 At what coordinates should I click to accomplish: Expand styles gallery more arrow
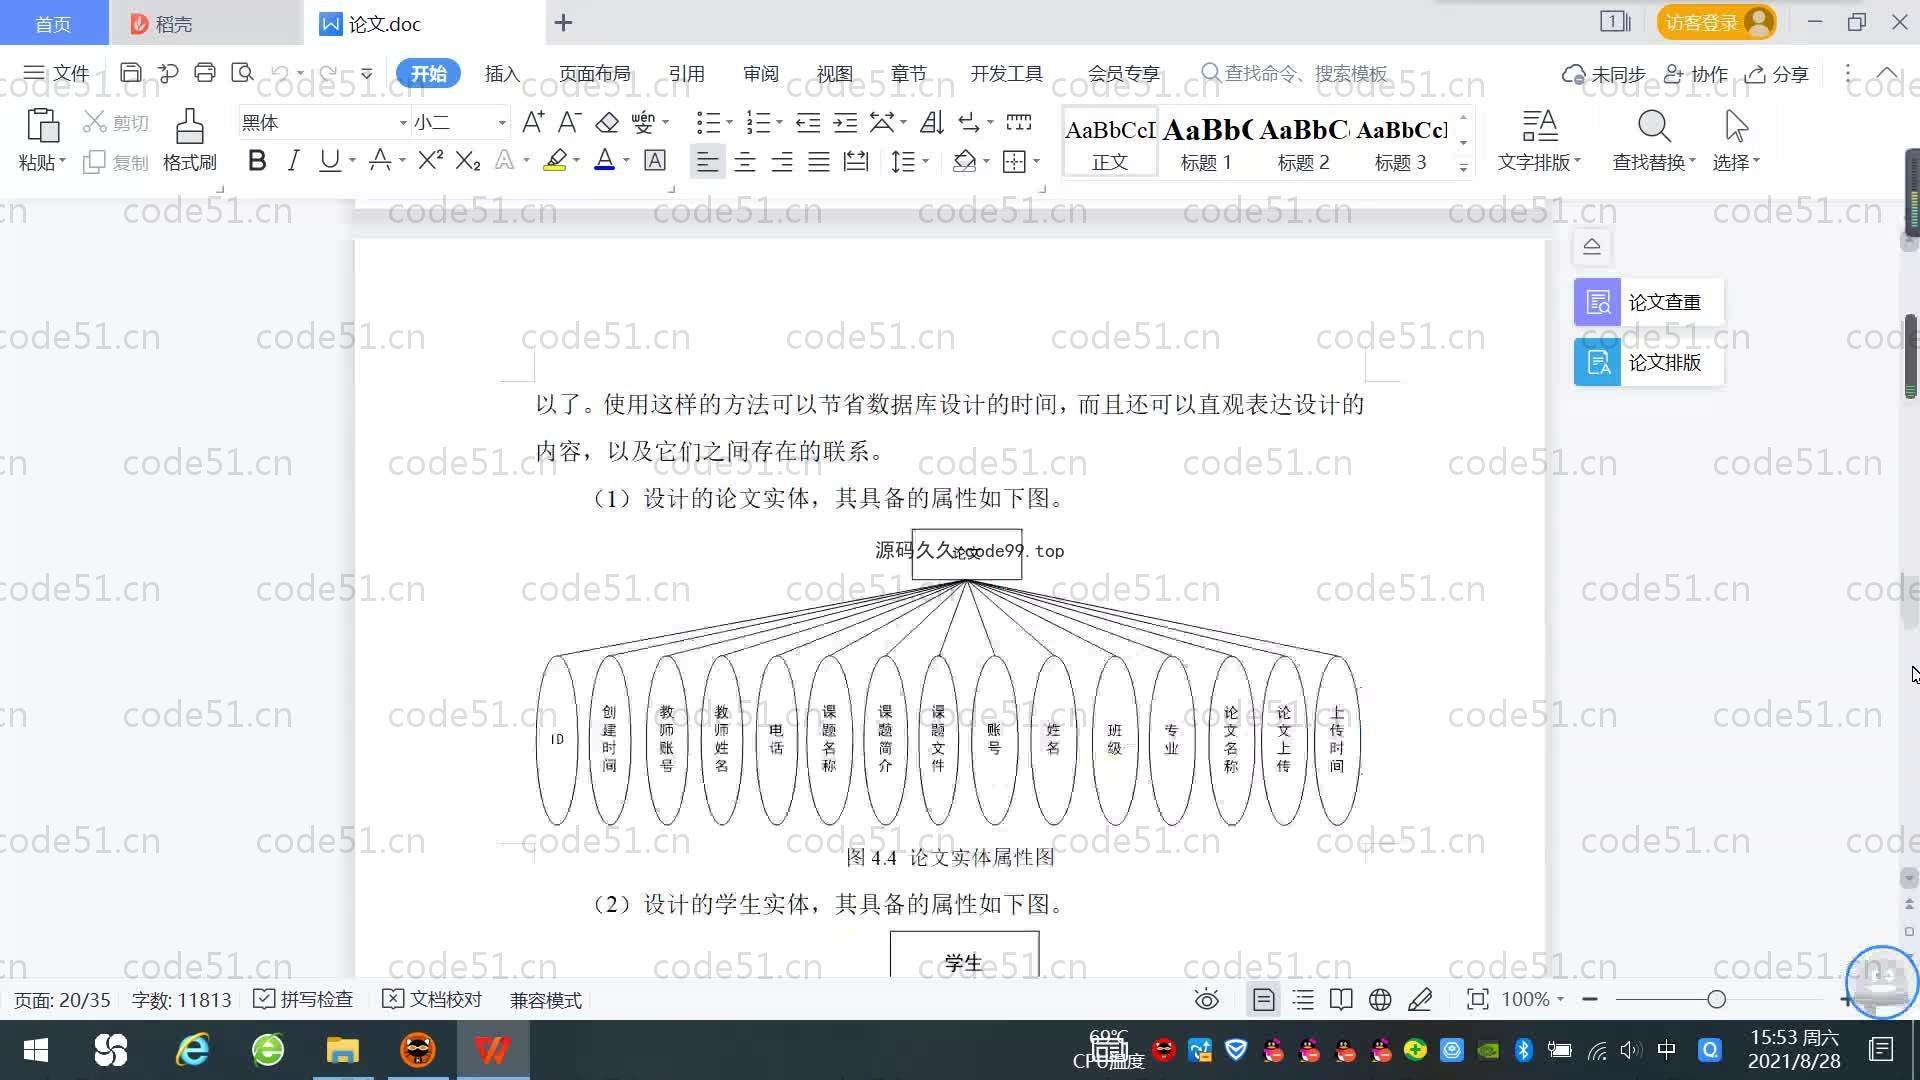pos(1463,167)
